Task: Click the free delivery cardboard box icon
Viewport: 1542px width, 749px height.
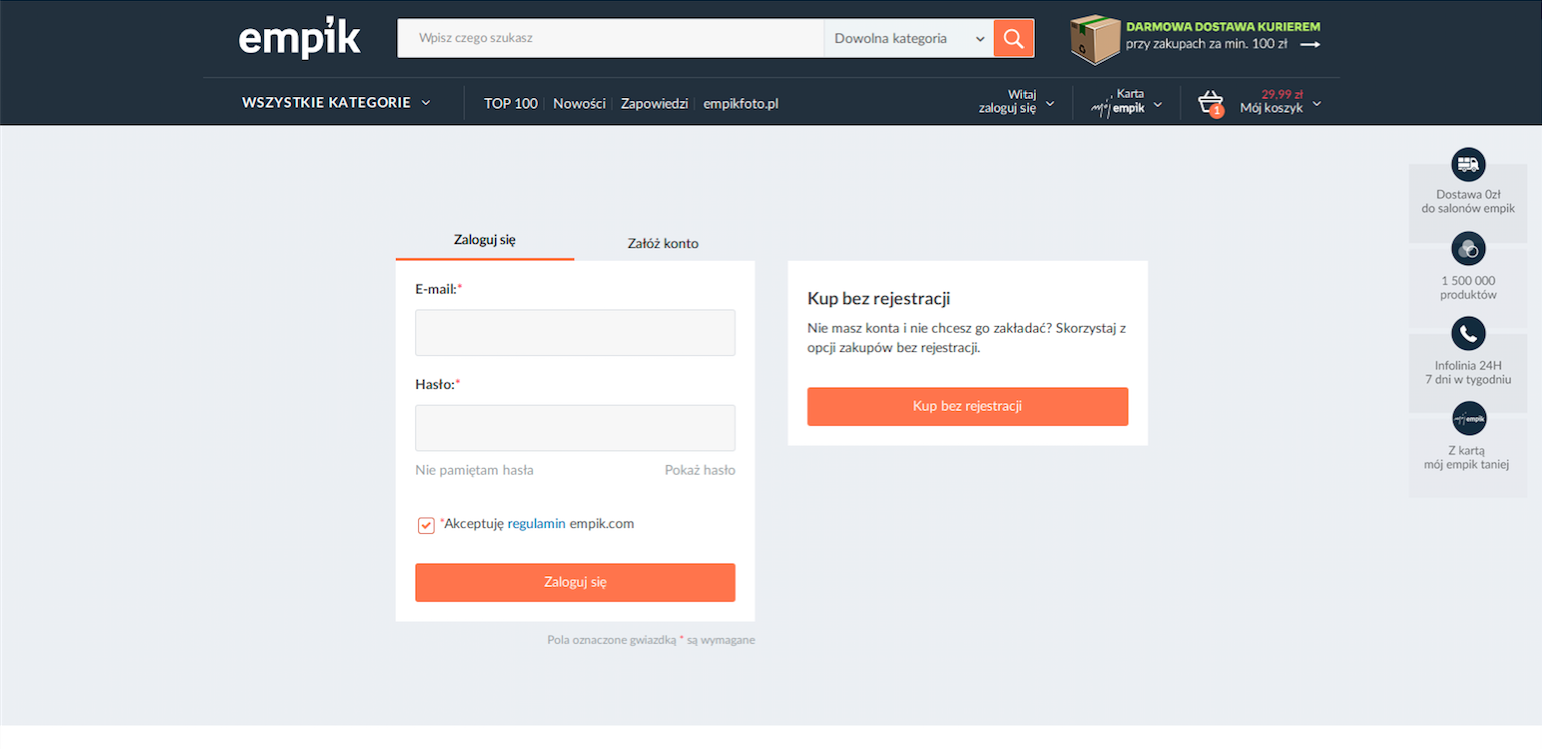Action: [x=1094, y=40]
